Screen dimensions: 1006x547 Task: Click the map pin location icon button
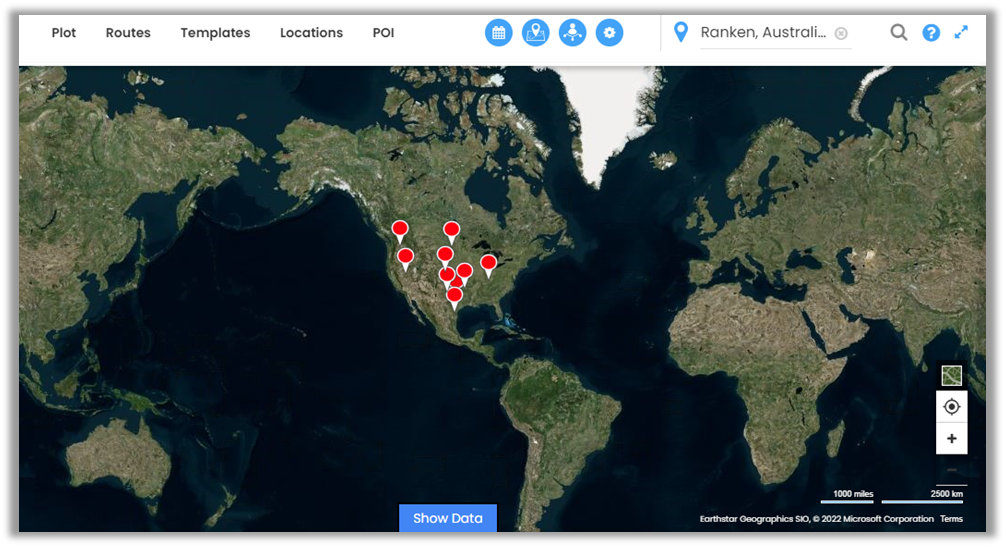536,33
